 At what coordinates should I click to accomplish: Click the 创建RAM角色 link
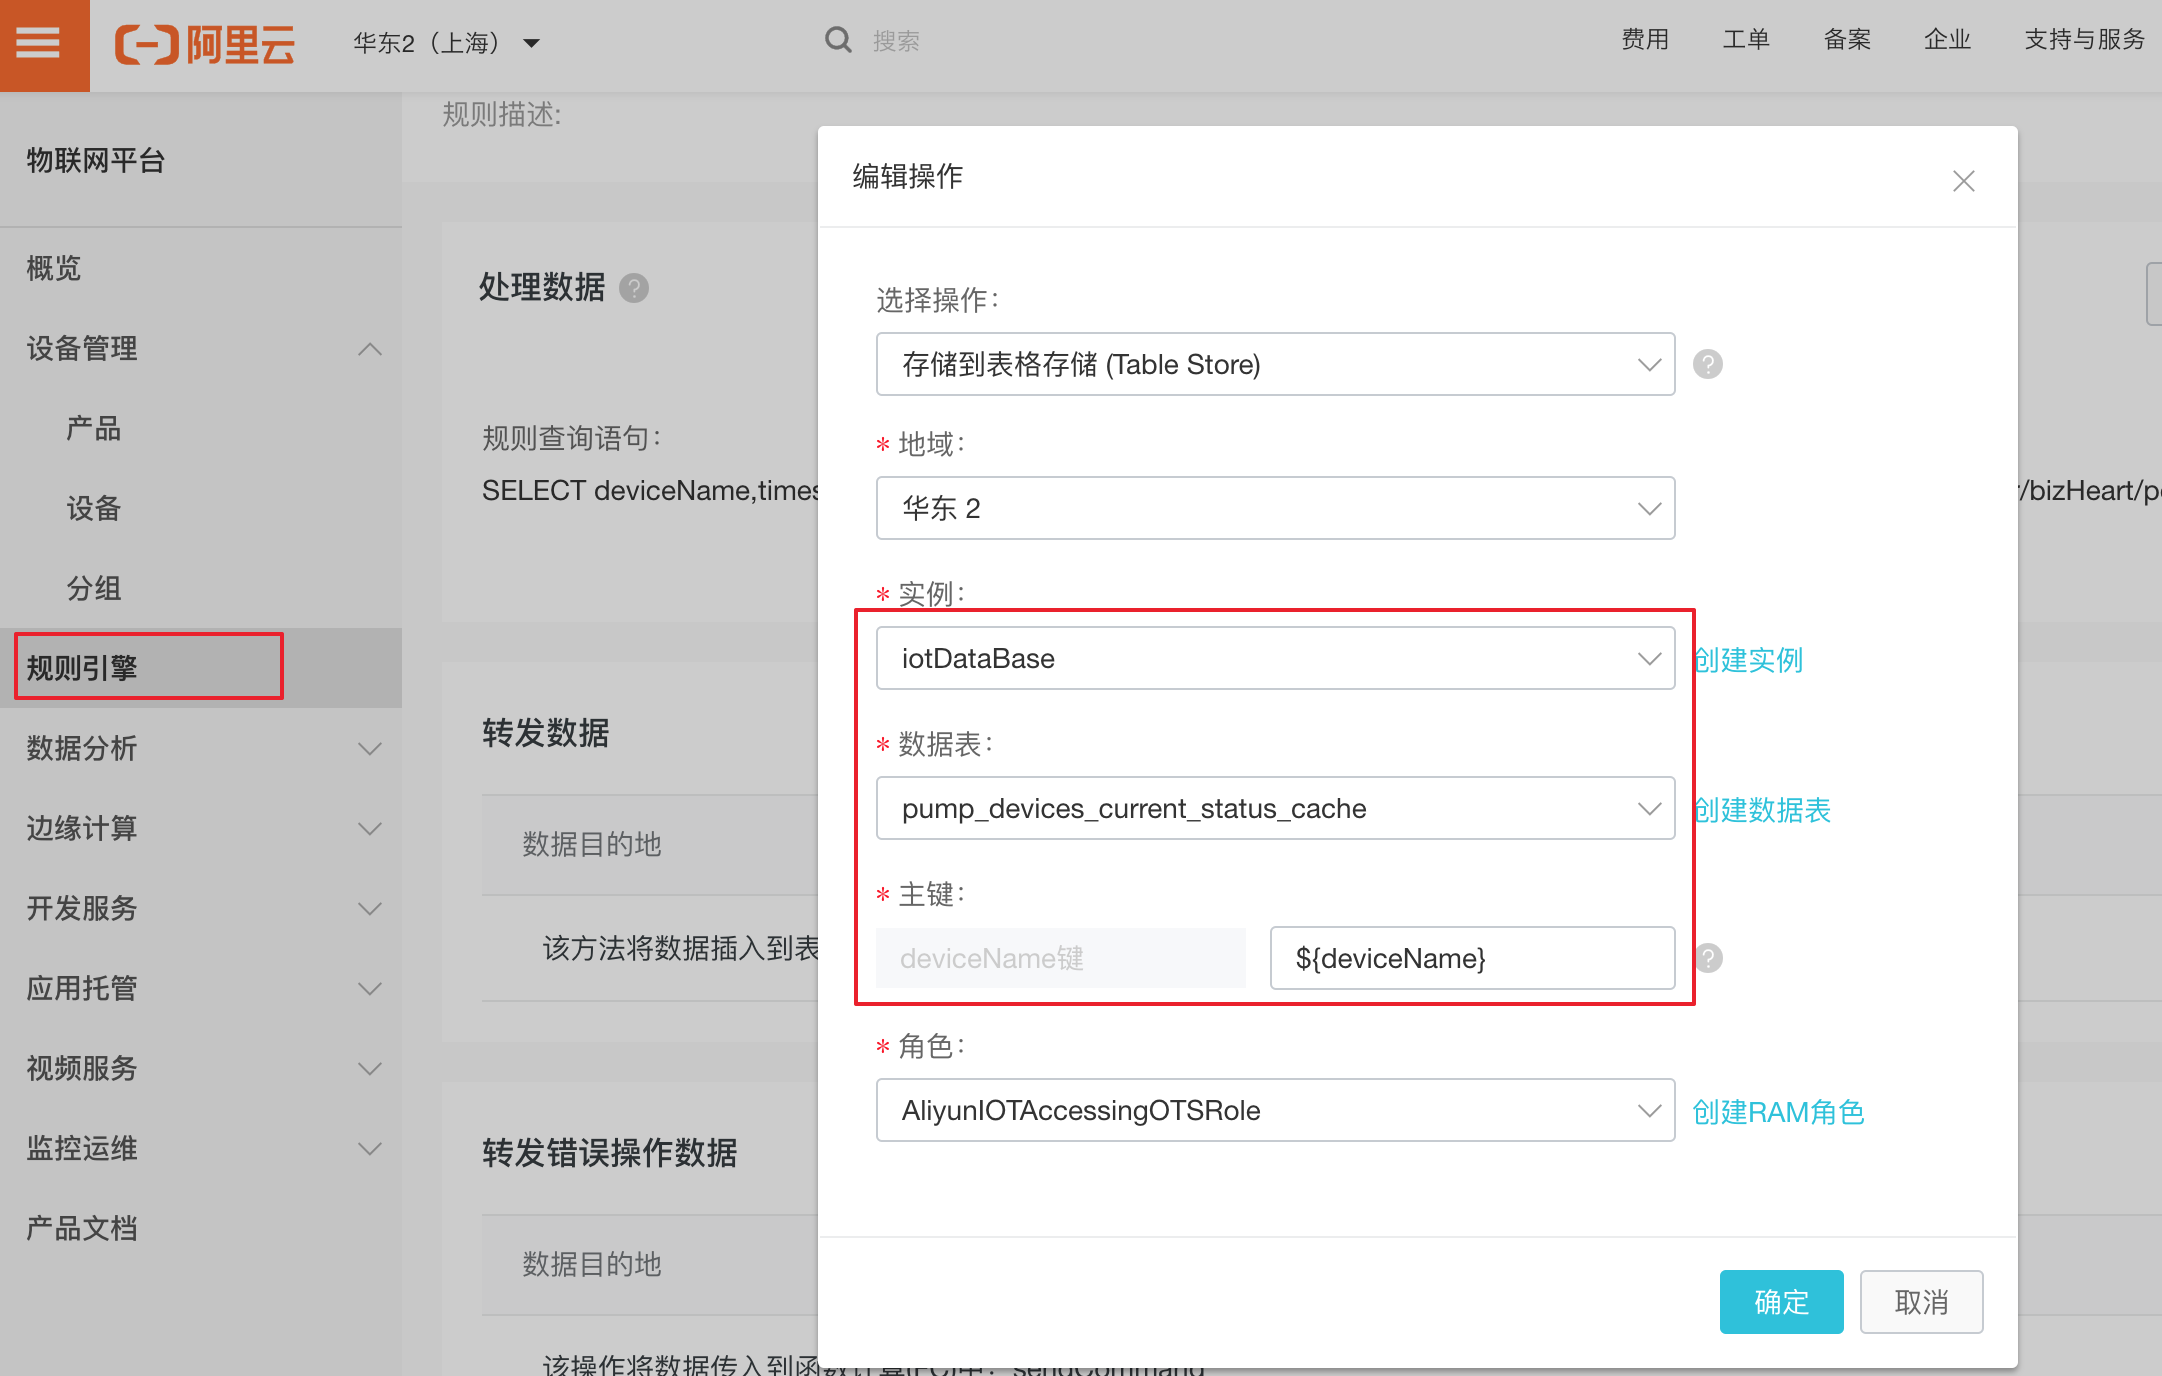point(1778,1112)
